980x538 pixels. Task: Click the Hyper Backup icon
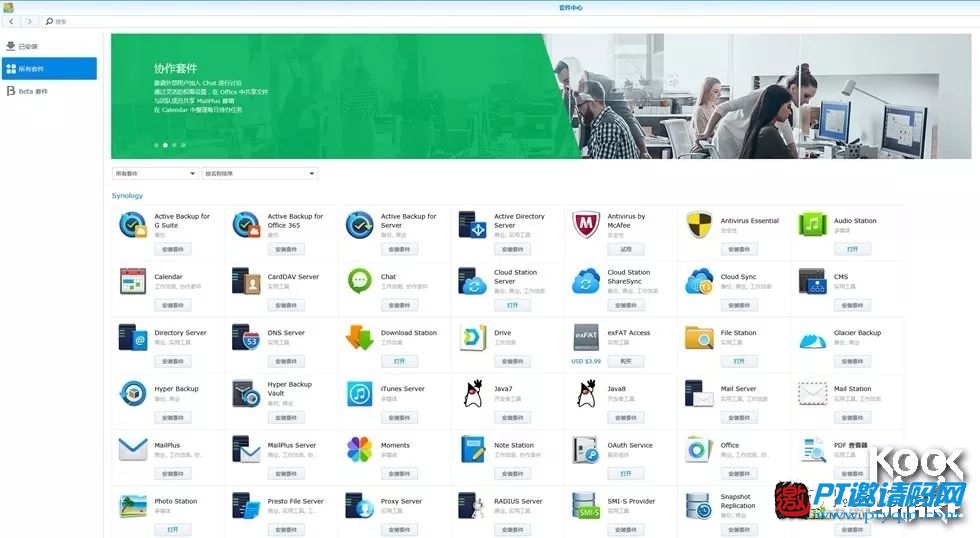pyautogui.click(x=132, y=394)
